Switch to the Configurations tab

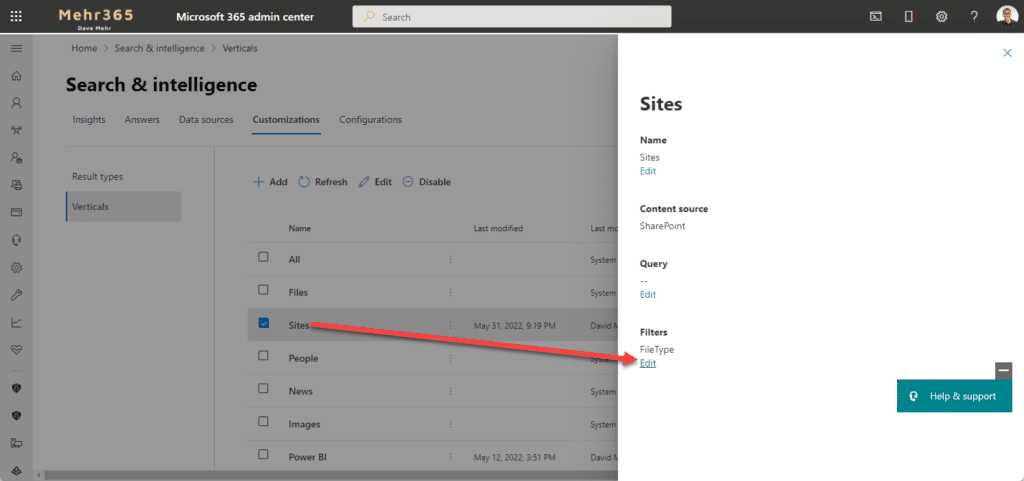point(370,119)
